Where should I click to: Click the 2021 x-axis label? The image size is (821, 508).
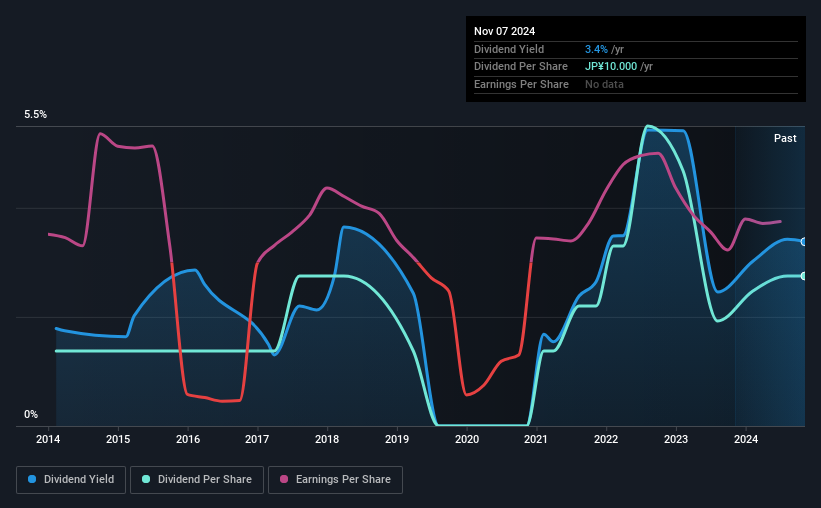[536, 439]
